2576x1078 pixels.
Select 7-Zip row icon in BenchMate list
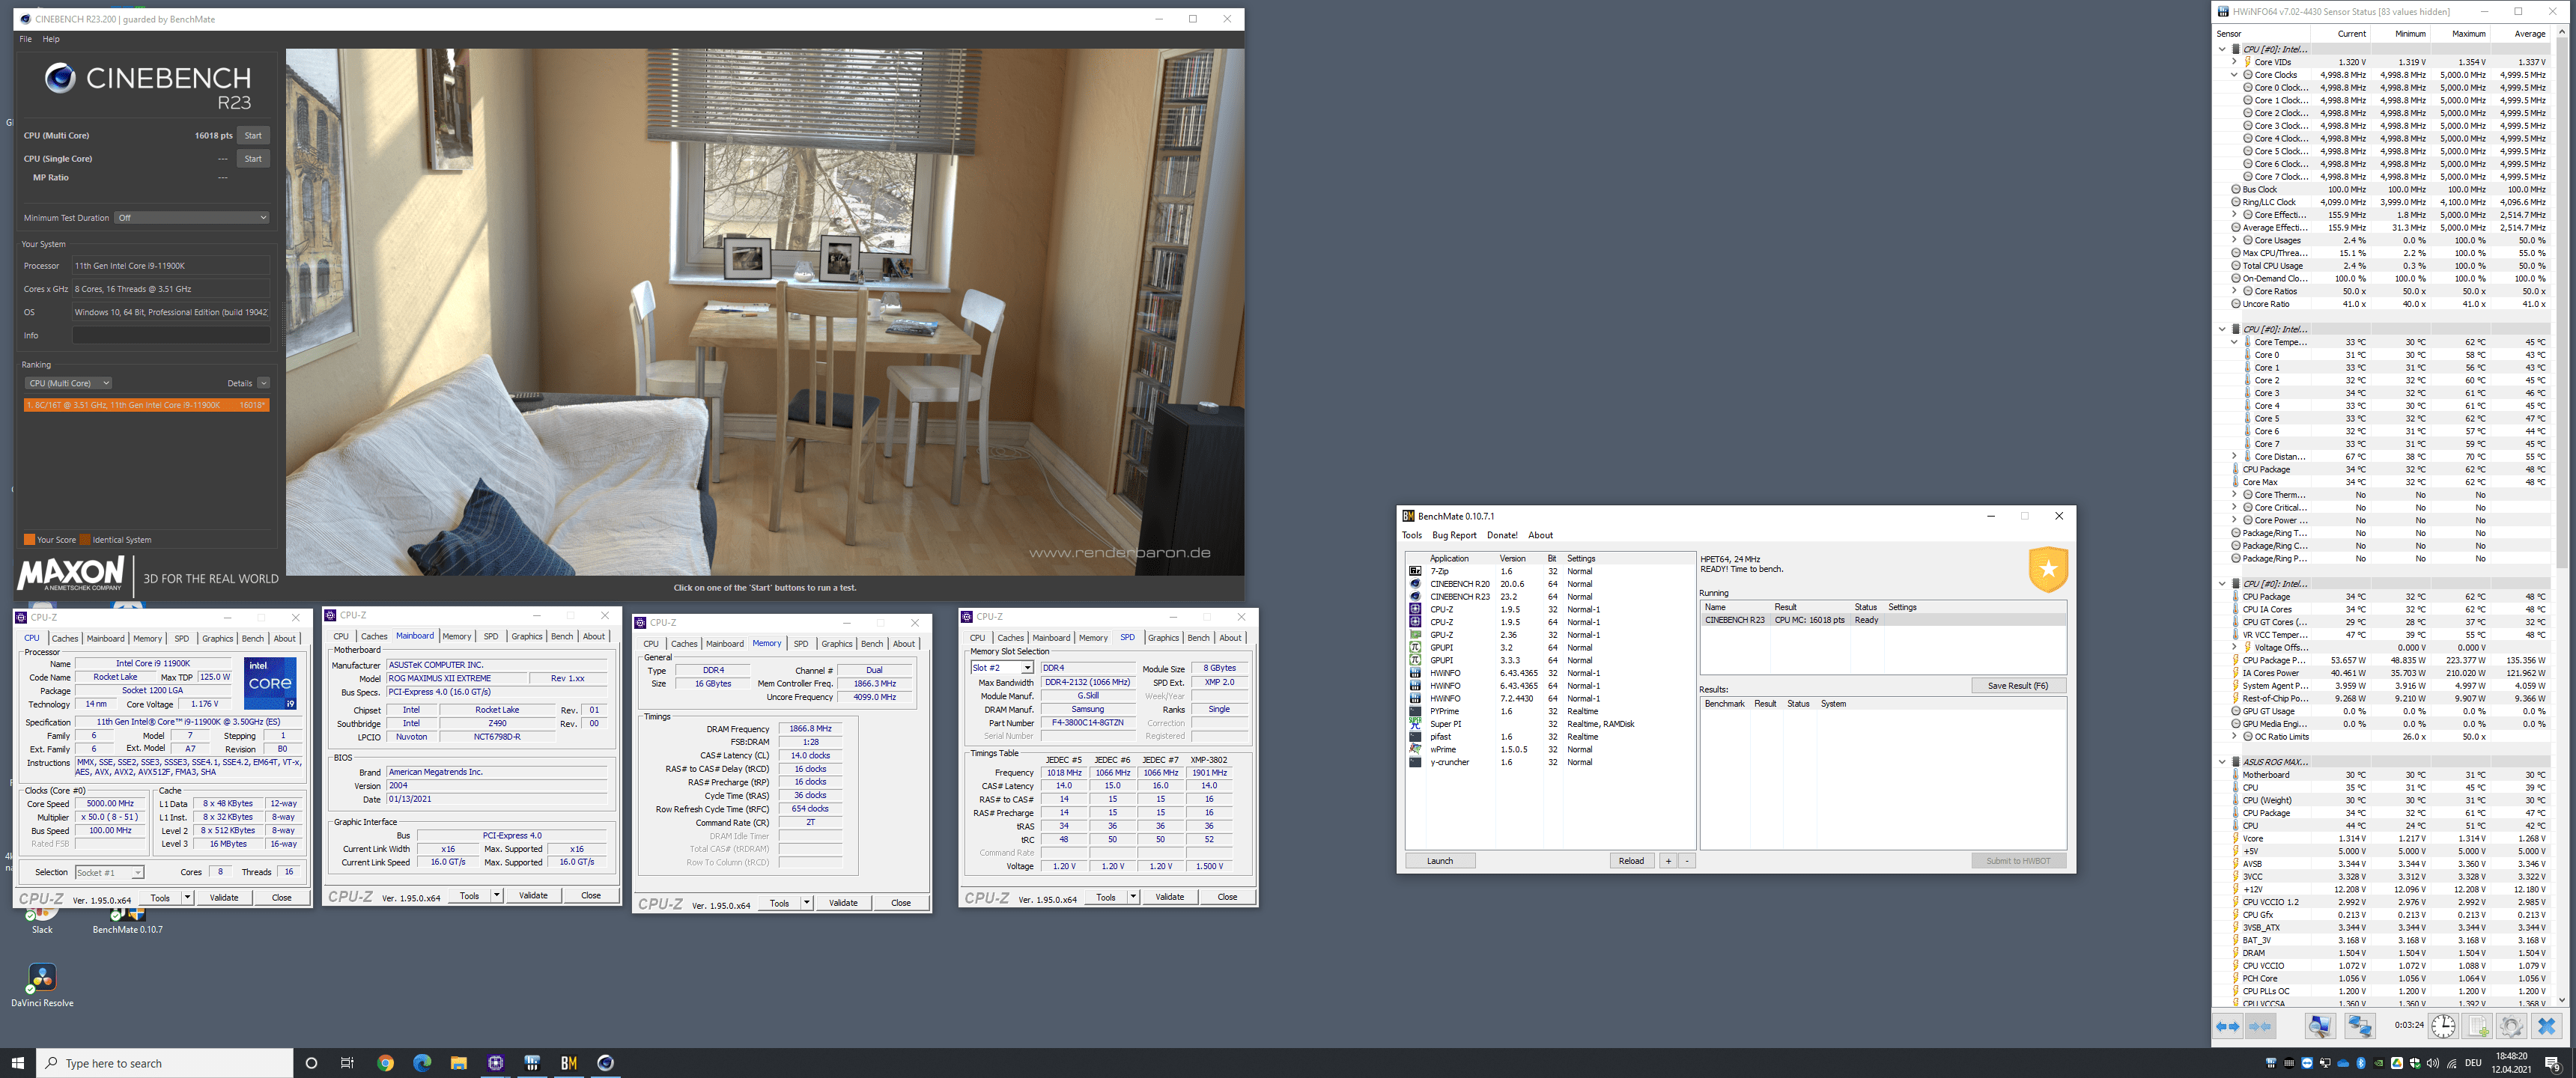1415,571
